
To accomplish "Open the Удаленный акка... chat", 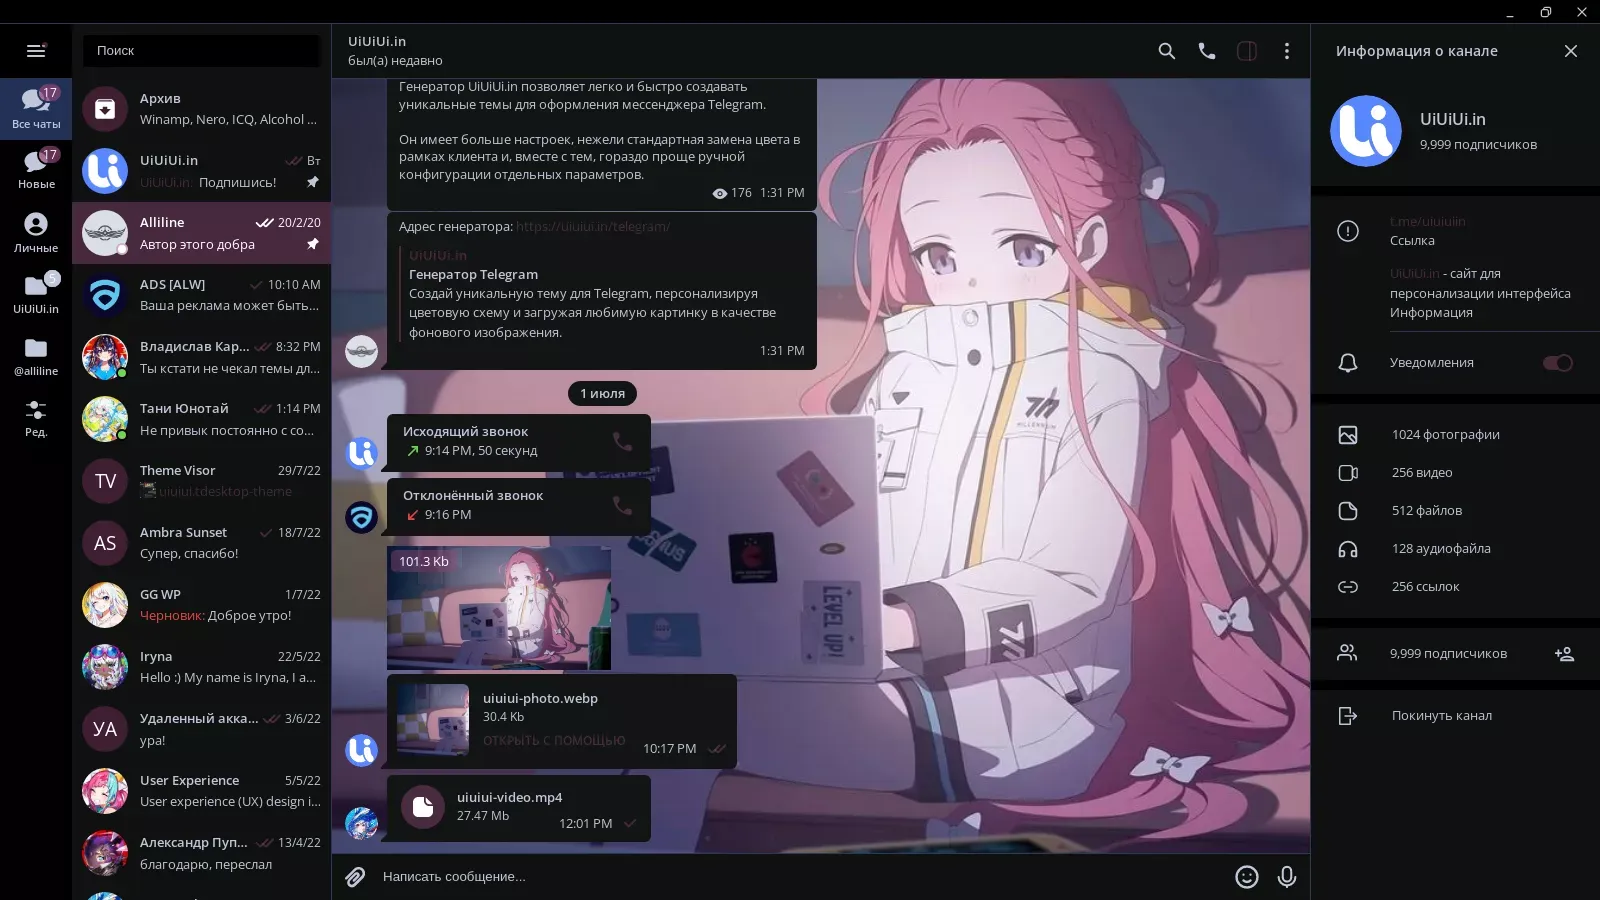I will pyautogui.click(x=201, y=729).
